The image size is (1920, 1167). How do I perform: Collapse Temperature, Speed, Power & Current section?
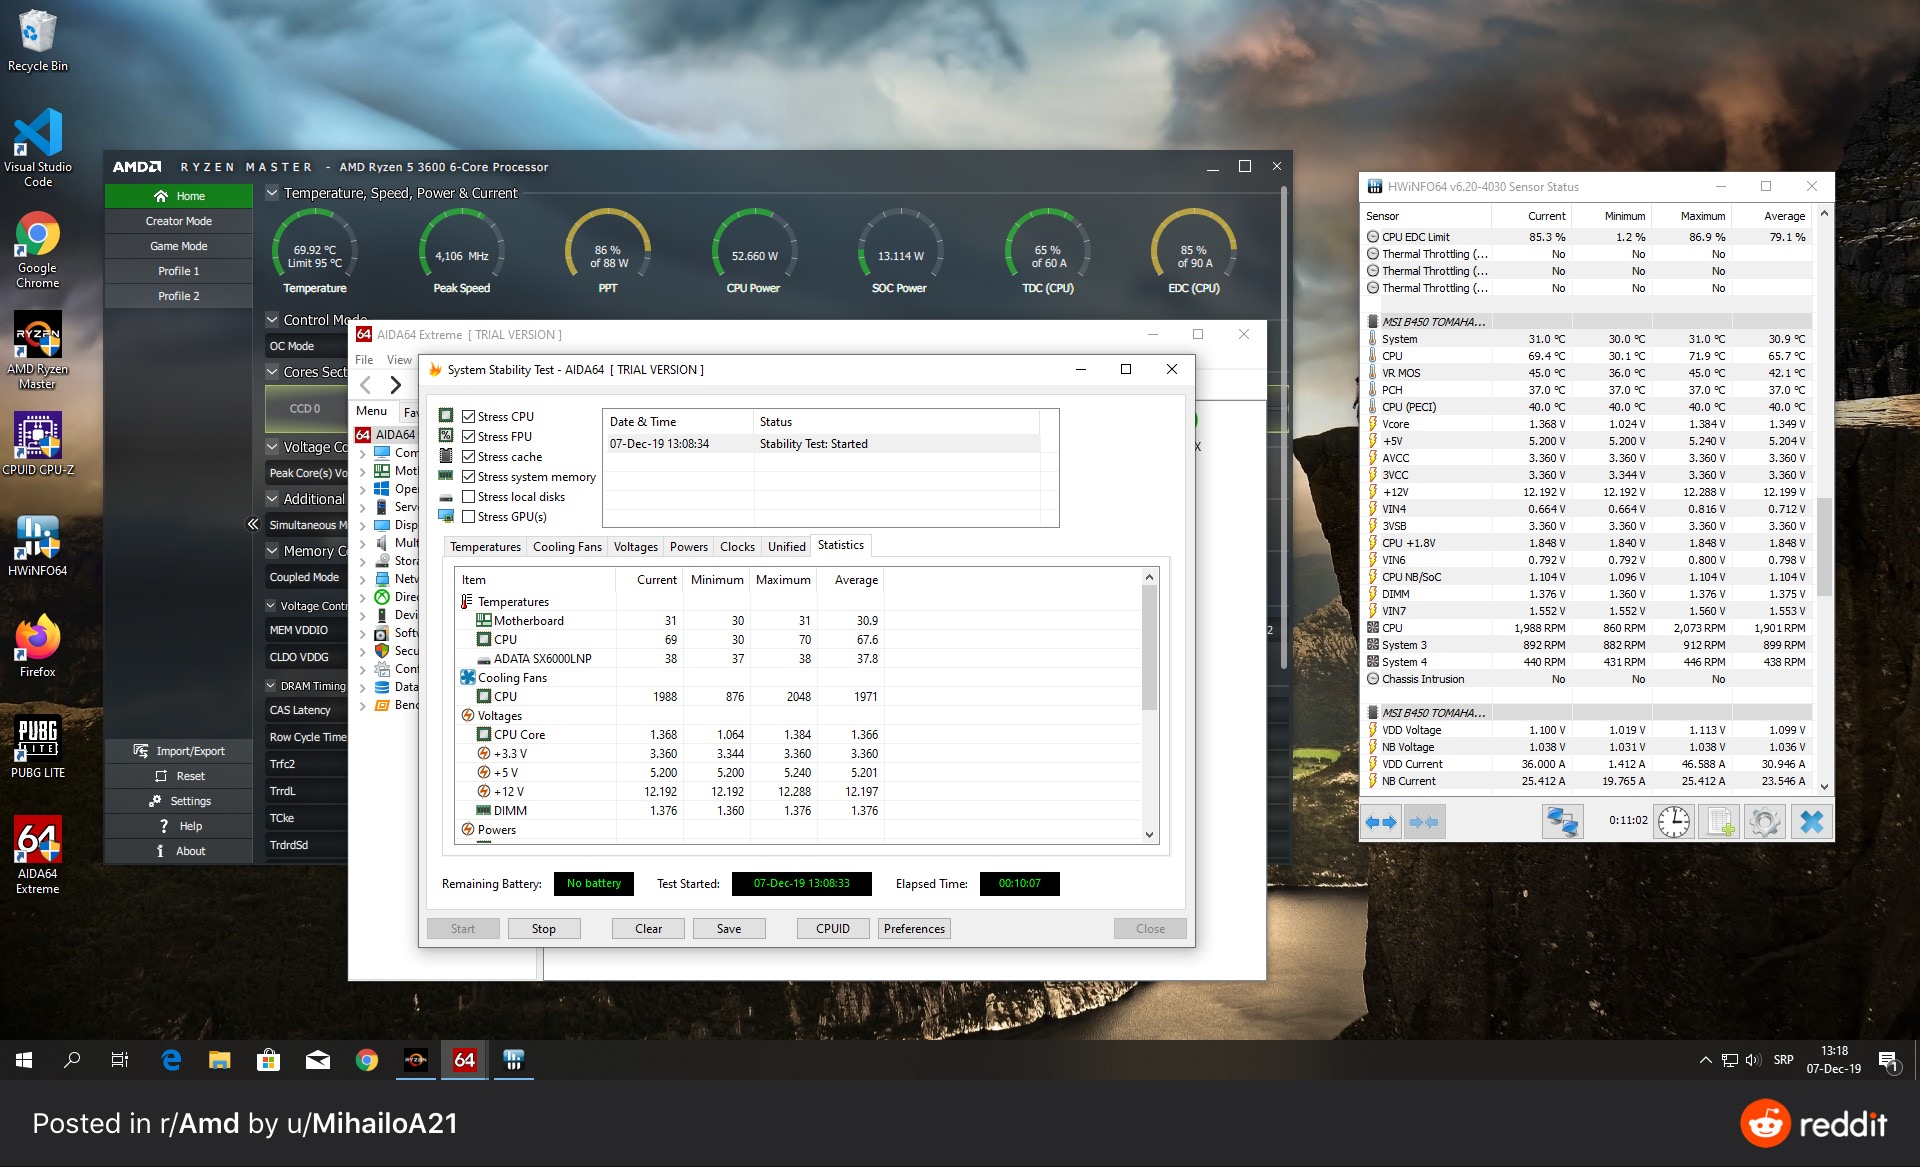(272, 193)
